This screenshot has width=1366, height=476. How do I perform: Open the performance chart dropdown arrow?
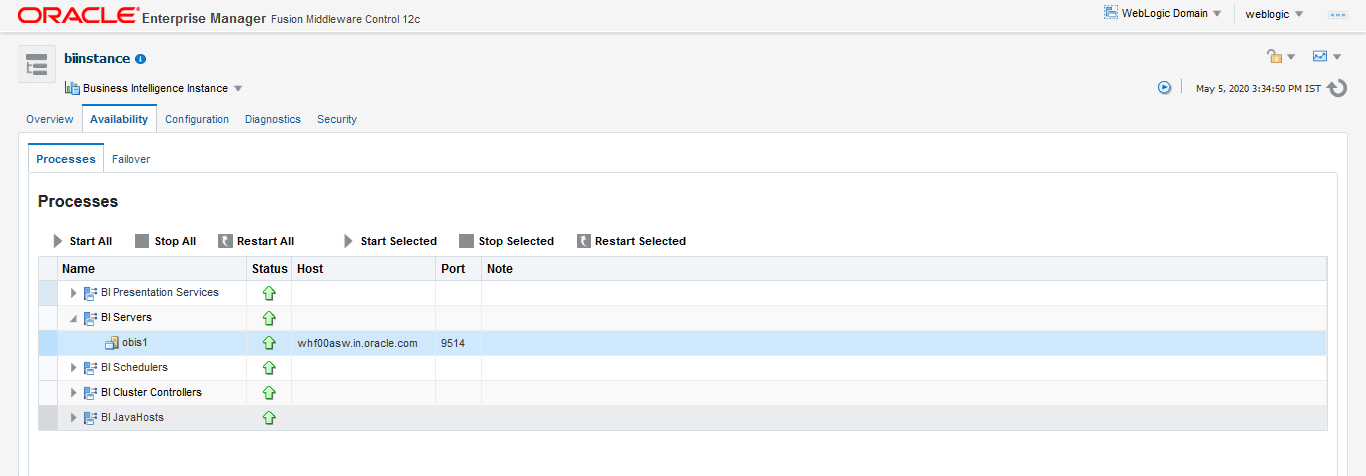[1337, 57]
